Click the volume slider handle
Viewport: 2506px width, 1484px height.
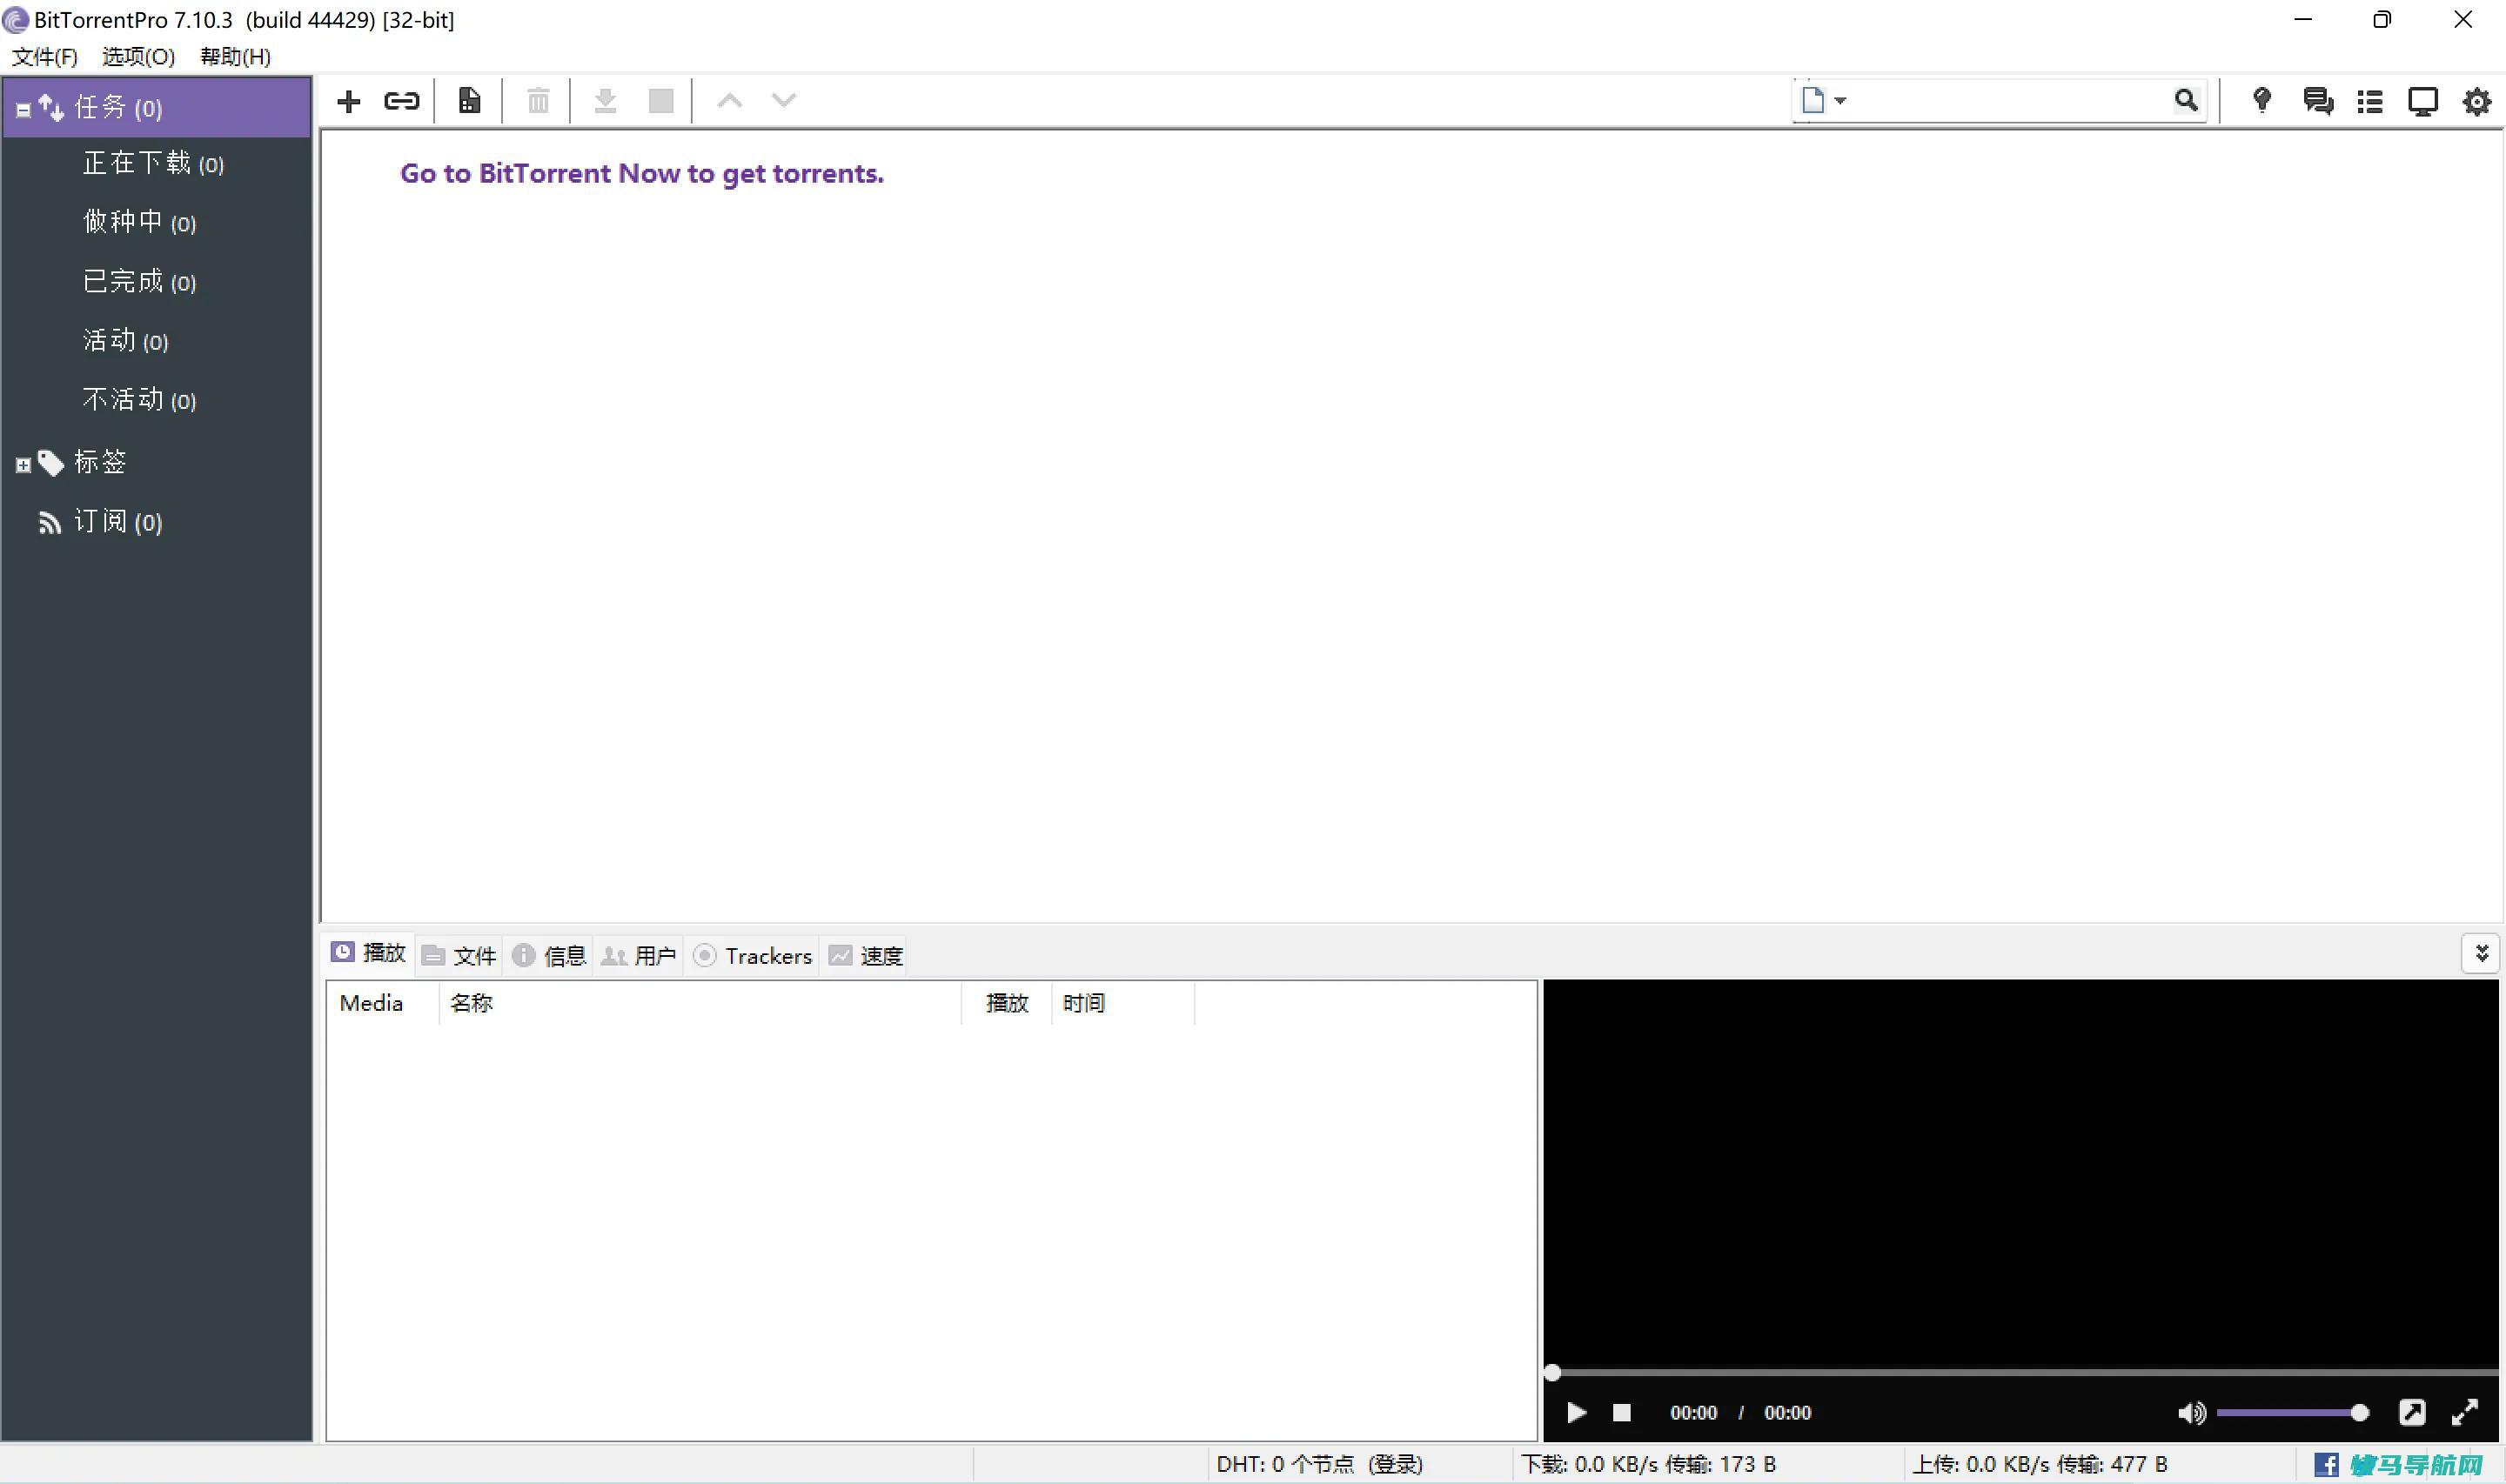[x=2360, y=1413]
